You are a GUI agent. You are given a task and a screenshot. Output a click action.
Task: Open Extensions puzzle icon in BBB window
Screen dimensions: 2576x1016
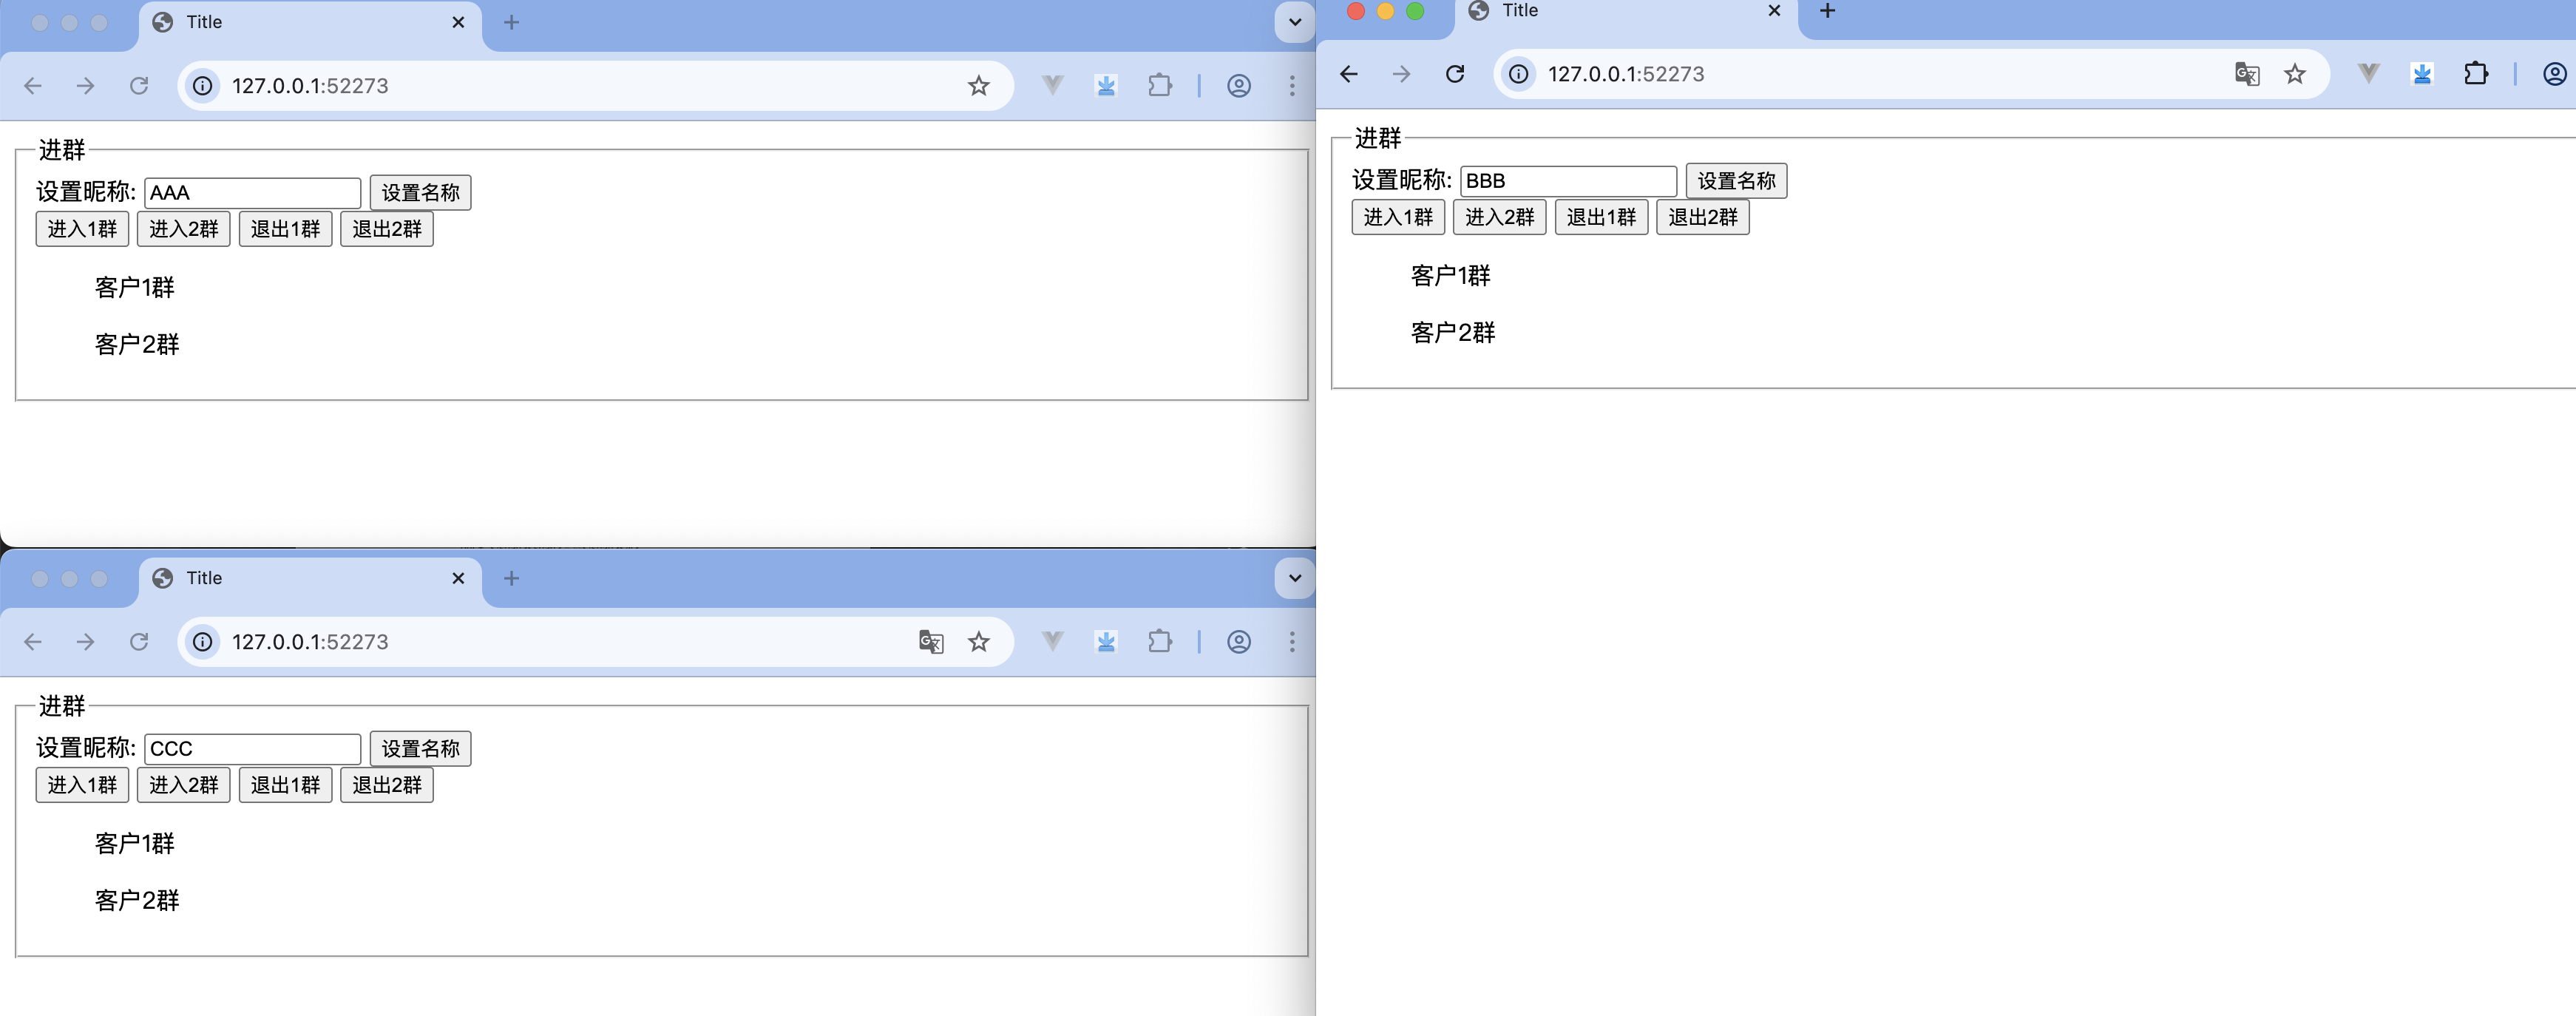(x=2475, y=74)
